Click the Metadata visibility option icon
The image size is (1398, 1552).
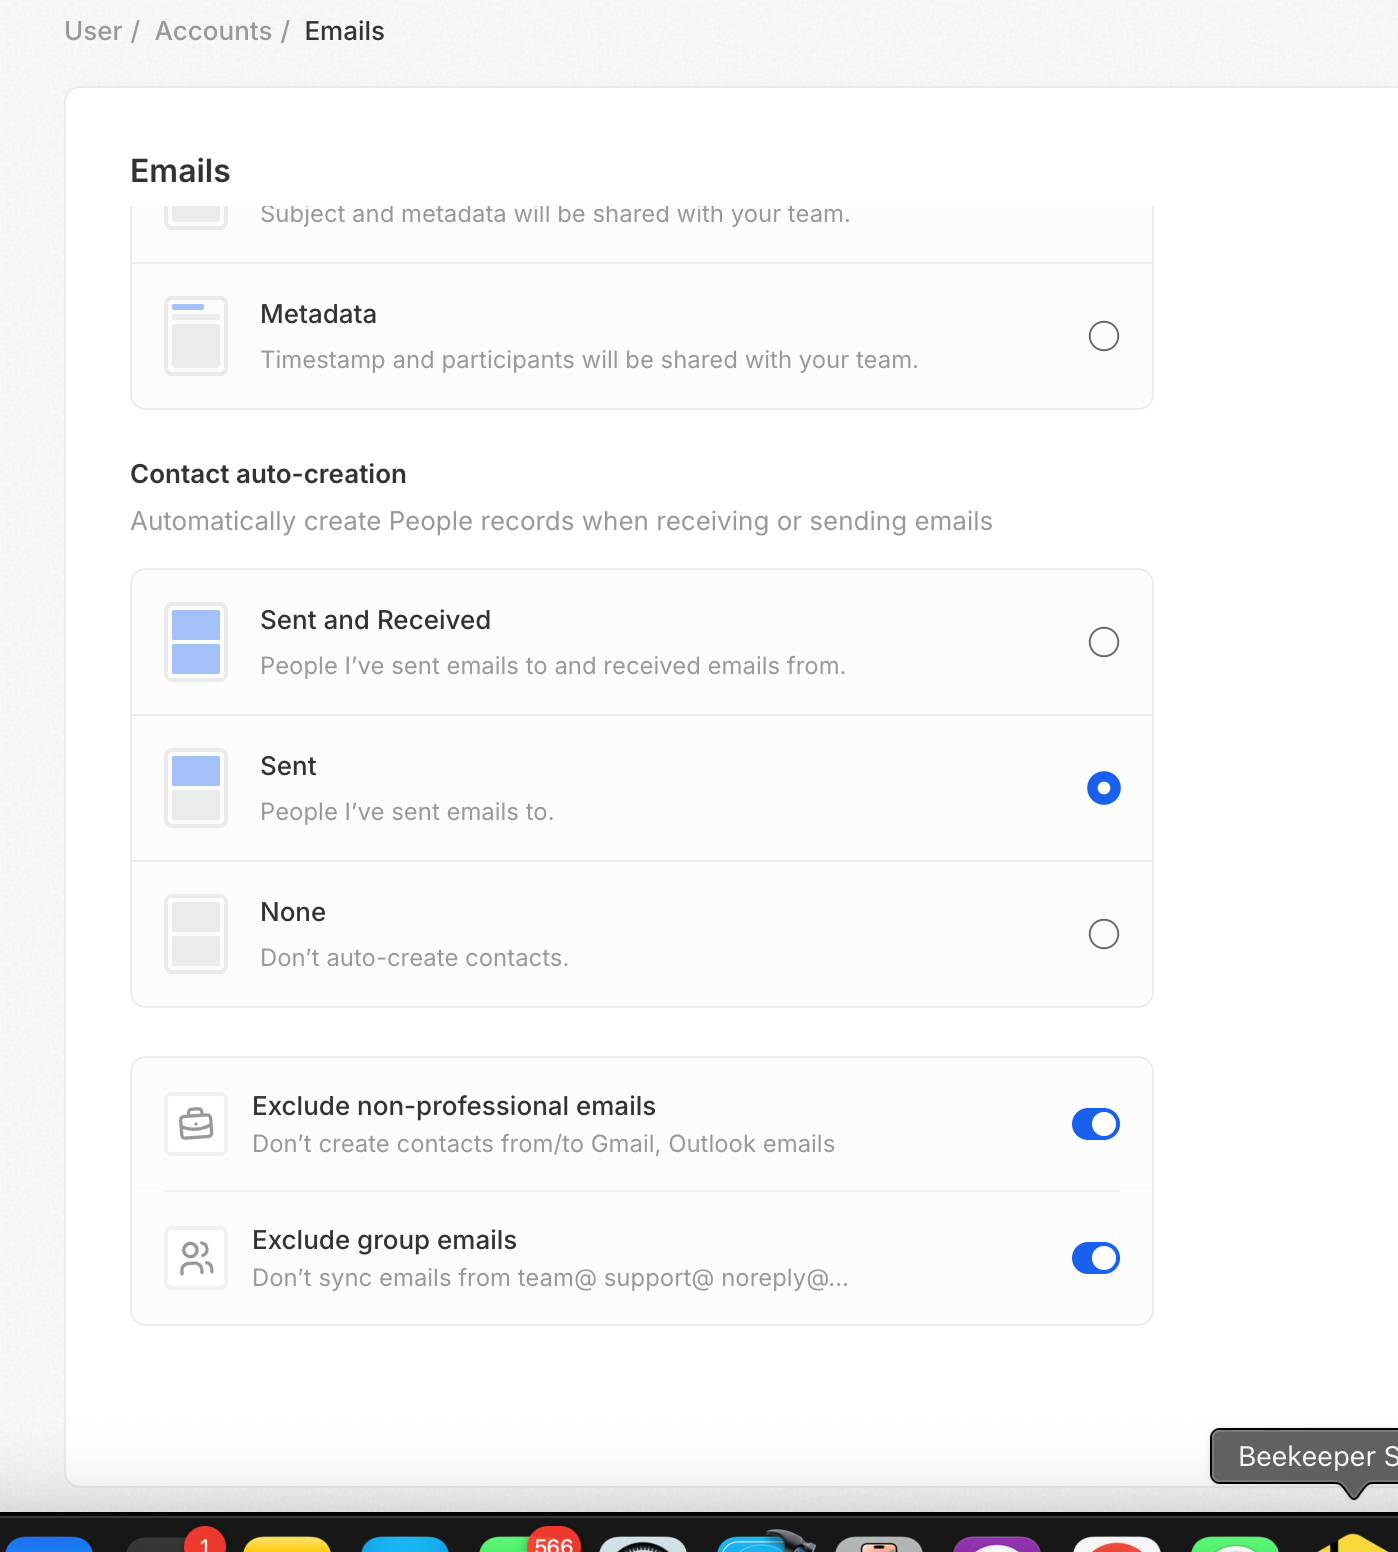tap(196, 336)
